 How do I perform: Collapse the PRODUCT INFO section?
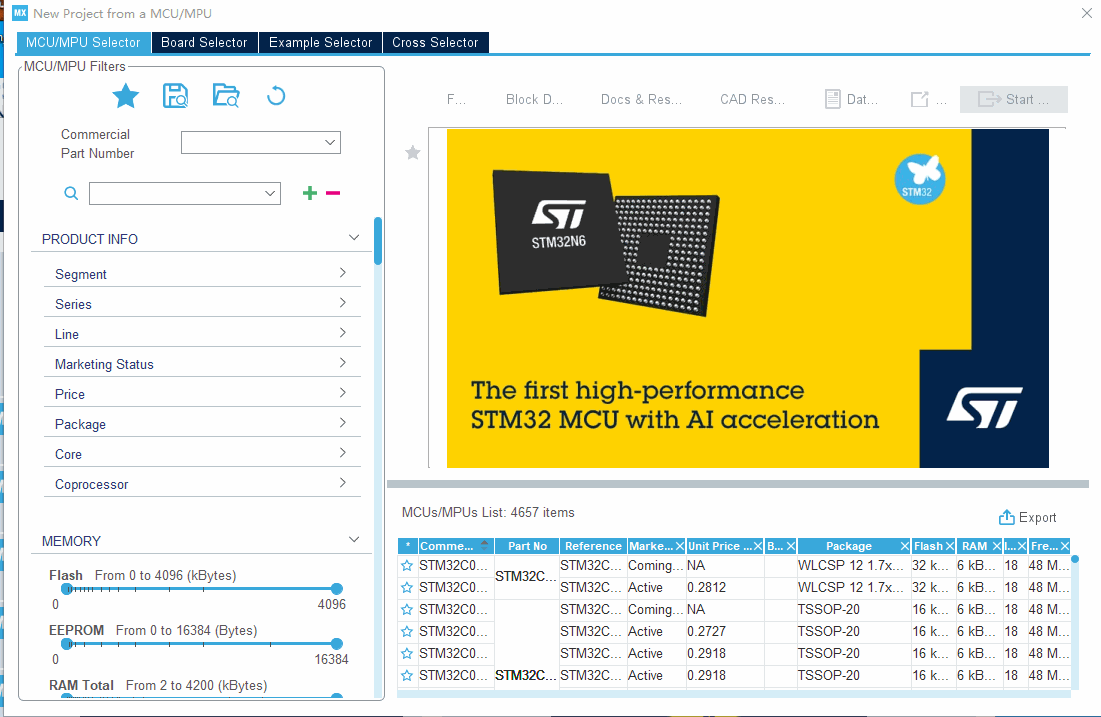(354, 238)
